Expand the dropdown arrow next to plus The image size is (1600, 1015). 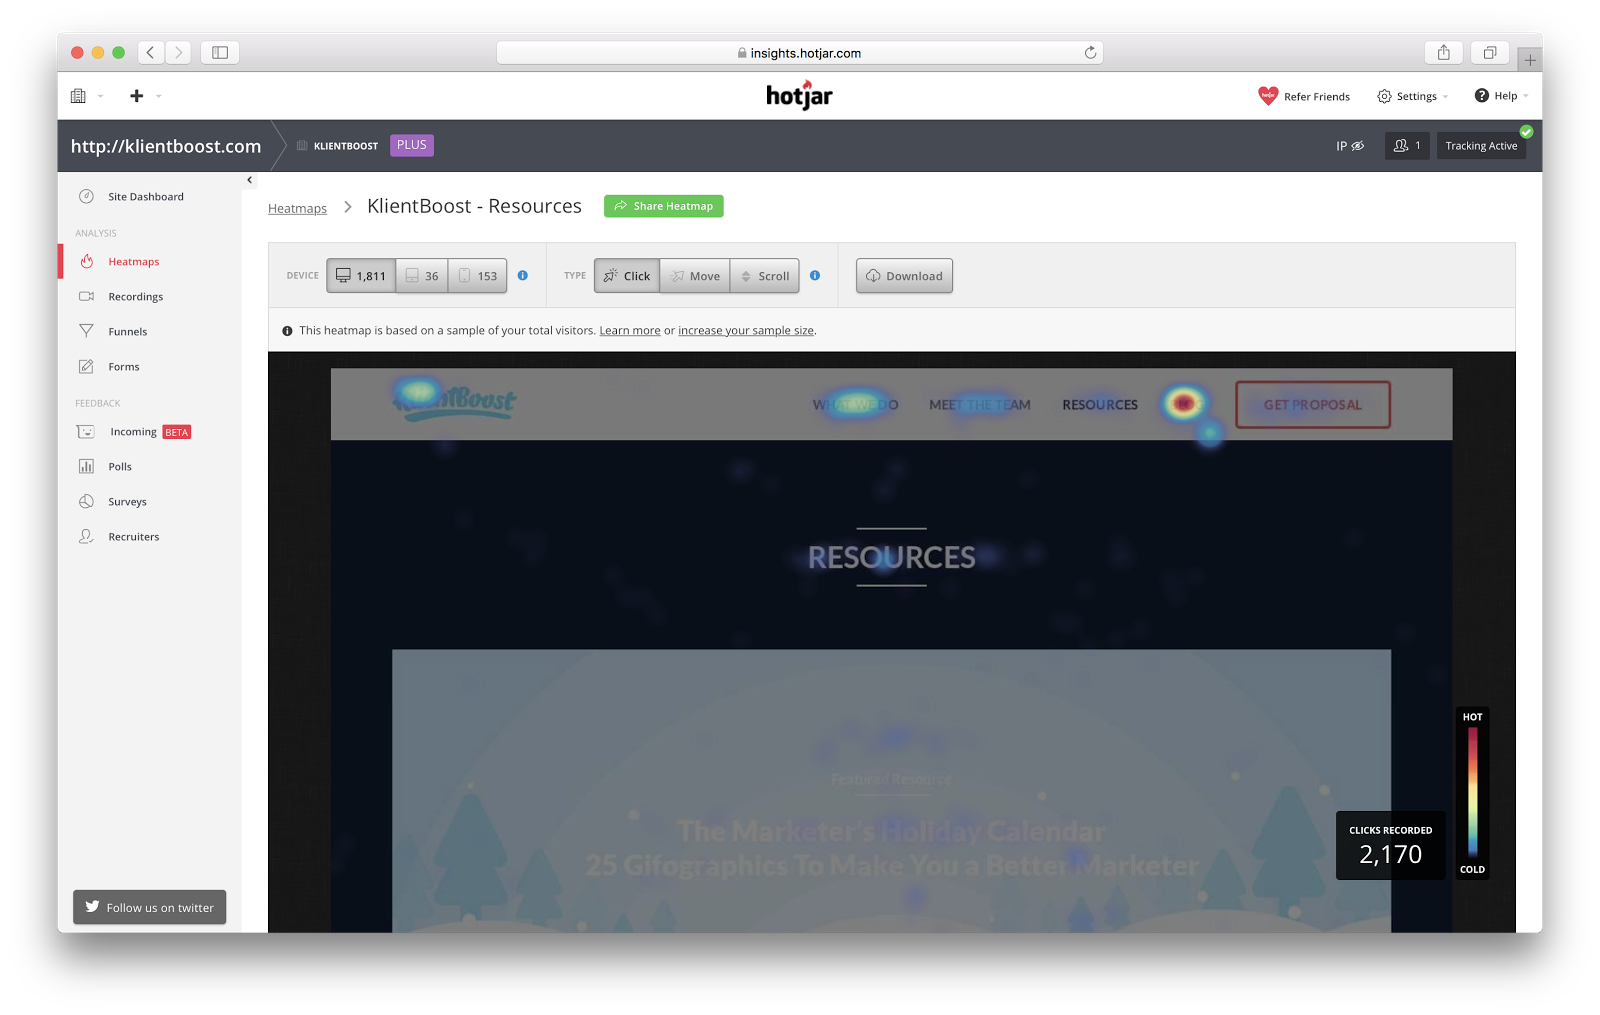point(158,97)
